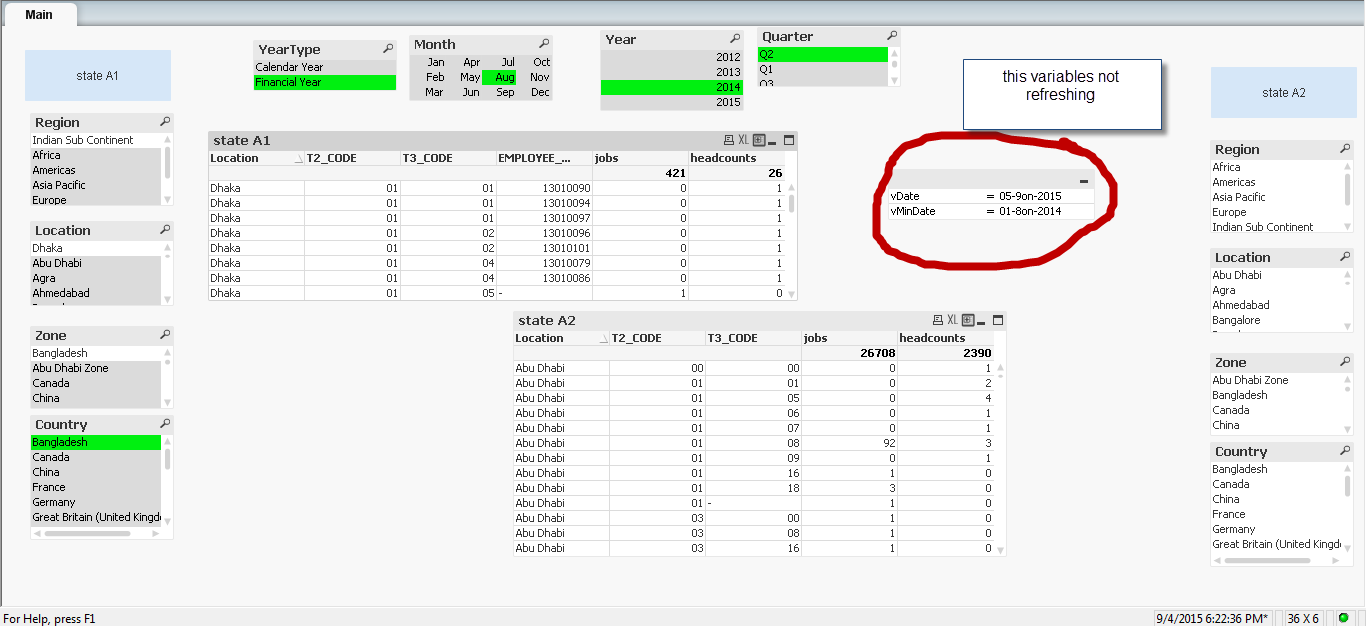Open search in Region list under state A1
Image resolution: width=1366 pixels, height=626 pixels.
tap(165, 122)
